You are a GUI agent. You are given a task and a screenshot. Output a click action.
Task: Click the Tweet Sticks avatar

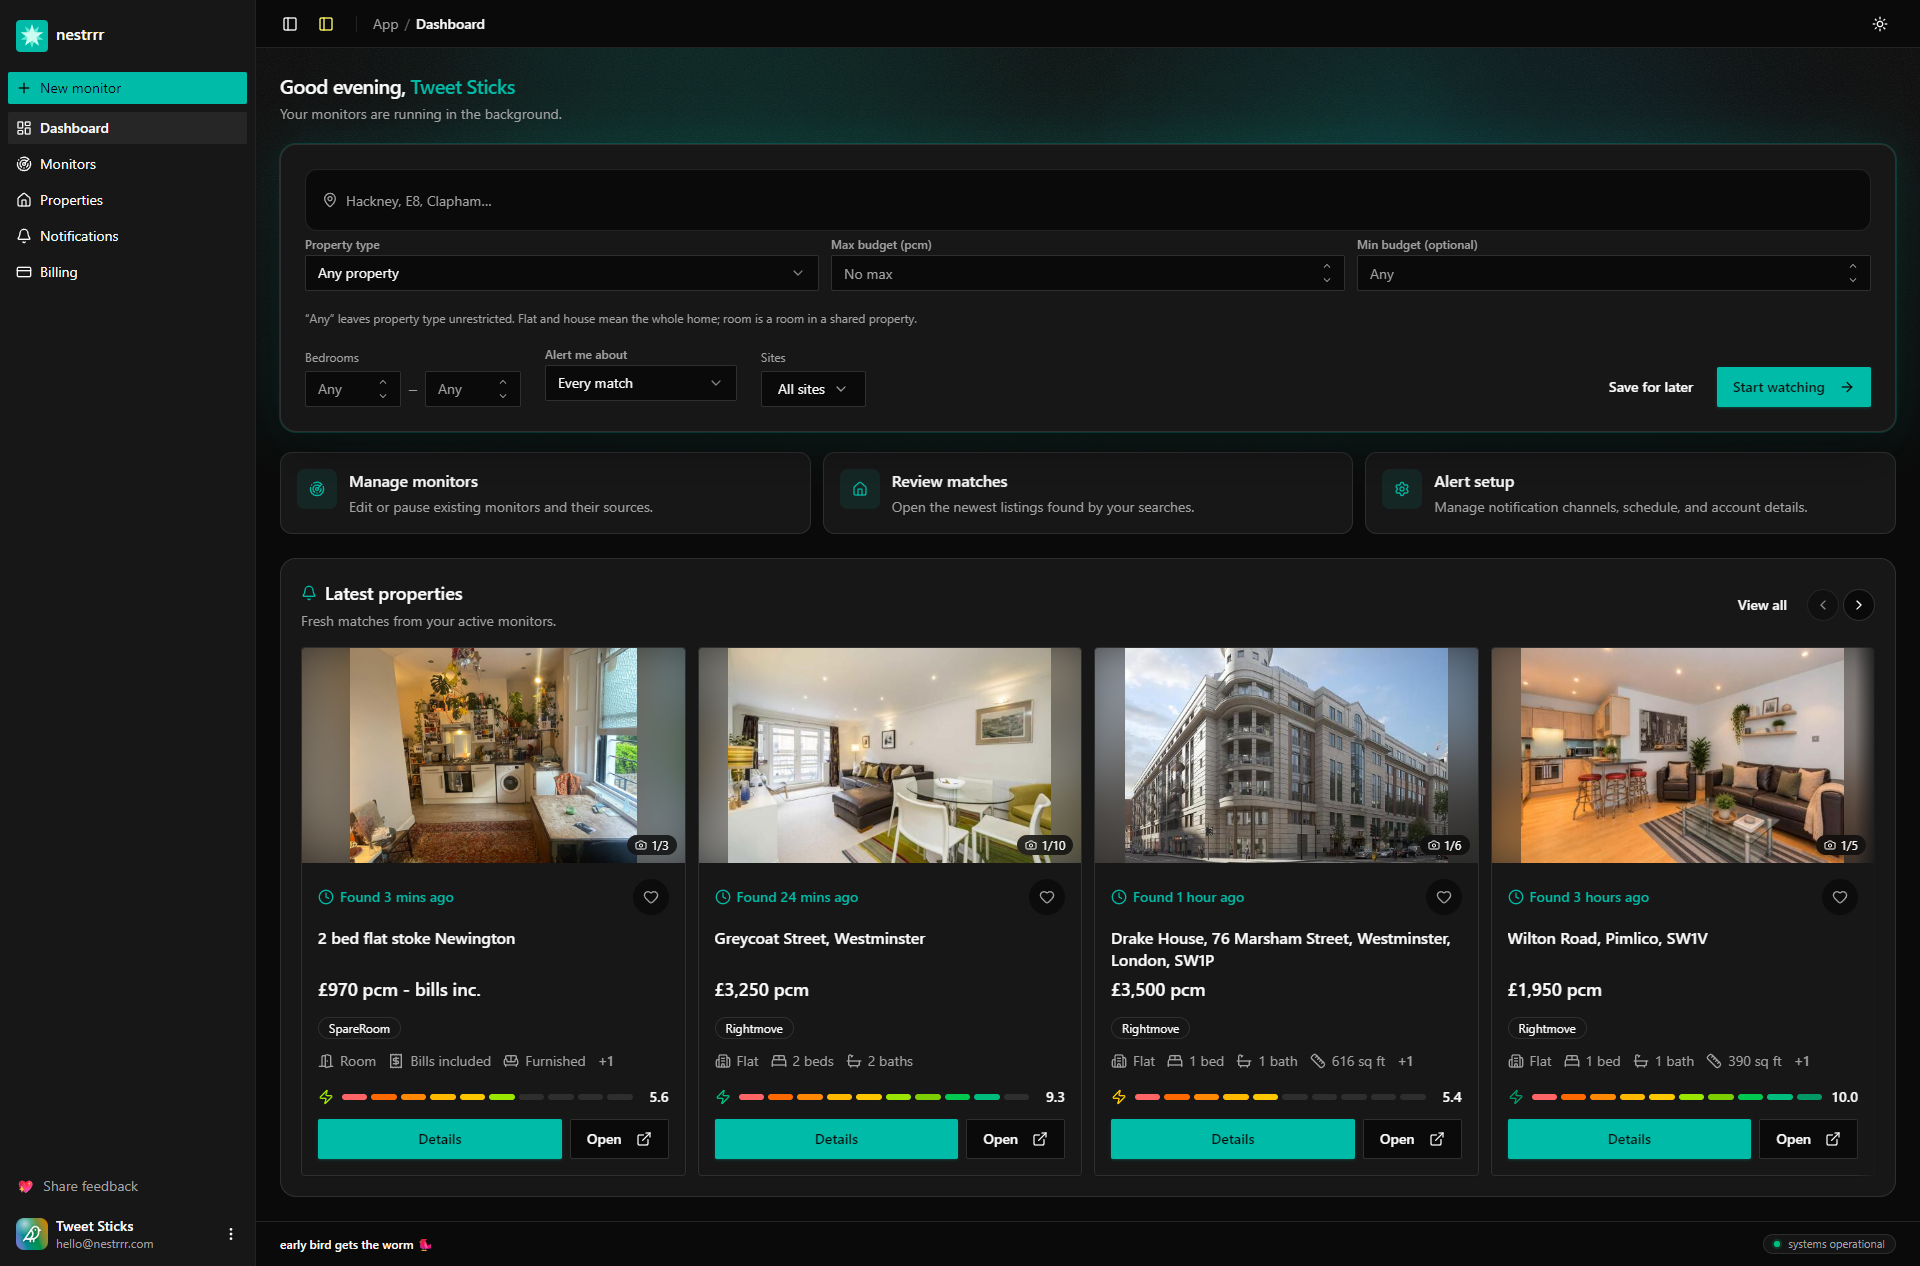coord(32,1234)
